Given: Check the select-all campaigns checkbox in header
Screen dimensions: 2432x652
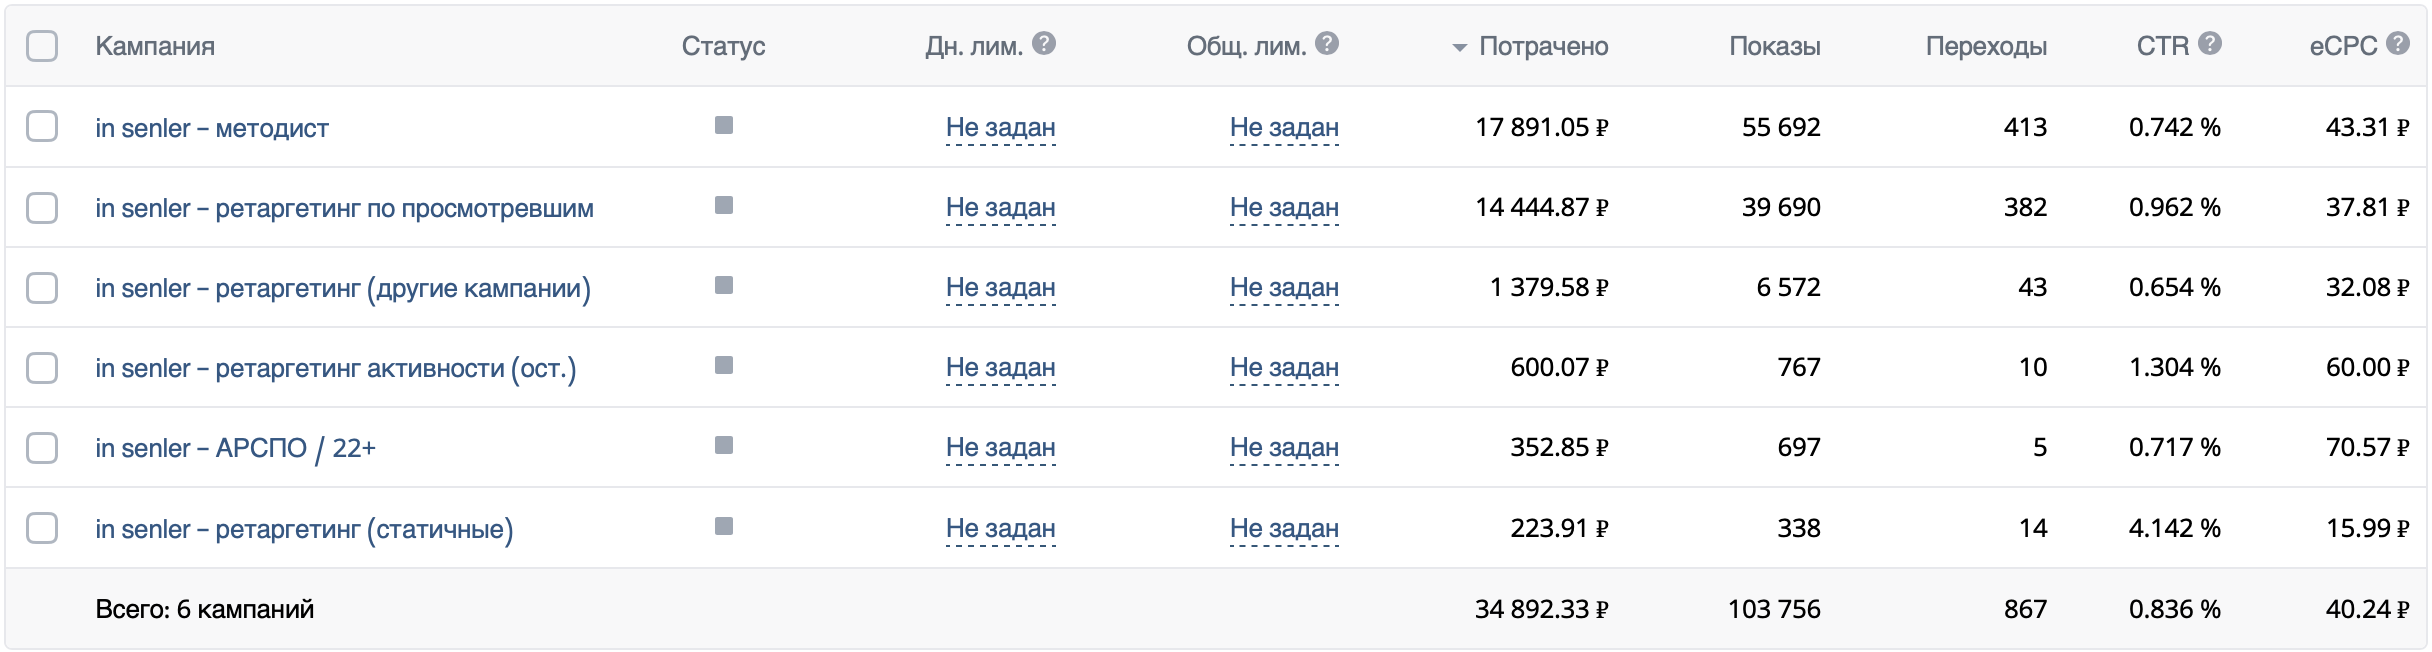Looking at the screenshot, I should (42, 44).
